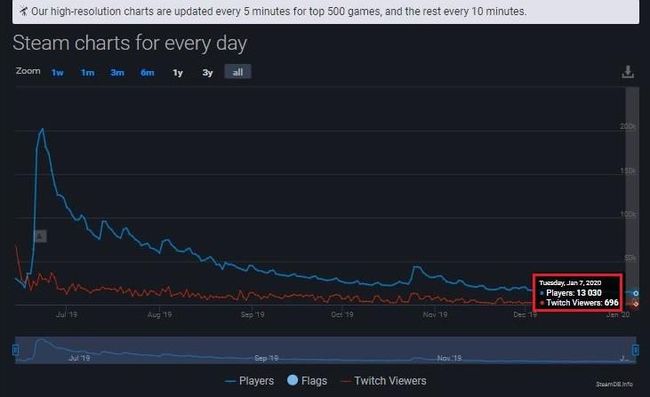The width and height of the screenshot is (650, 397).
Task: Toggle Twitch Viewers series in legend
Action: coord(383,381)
